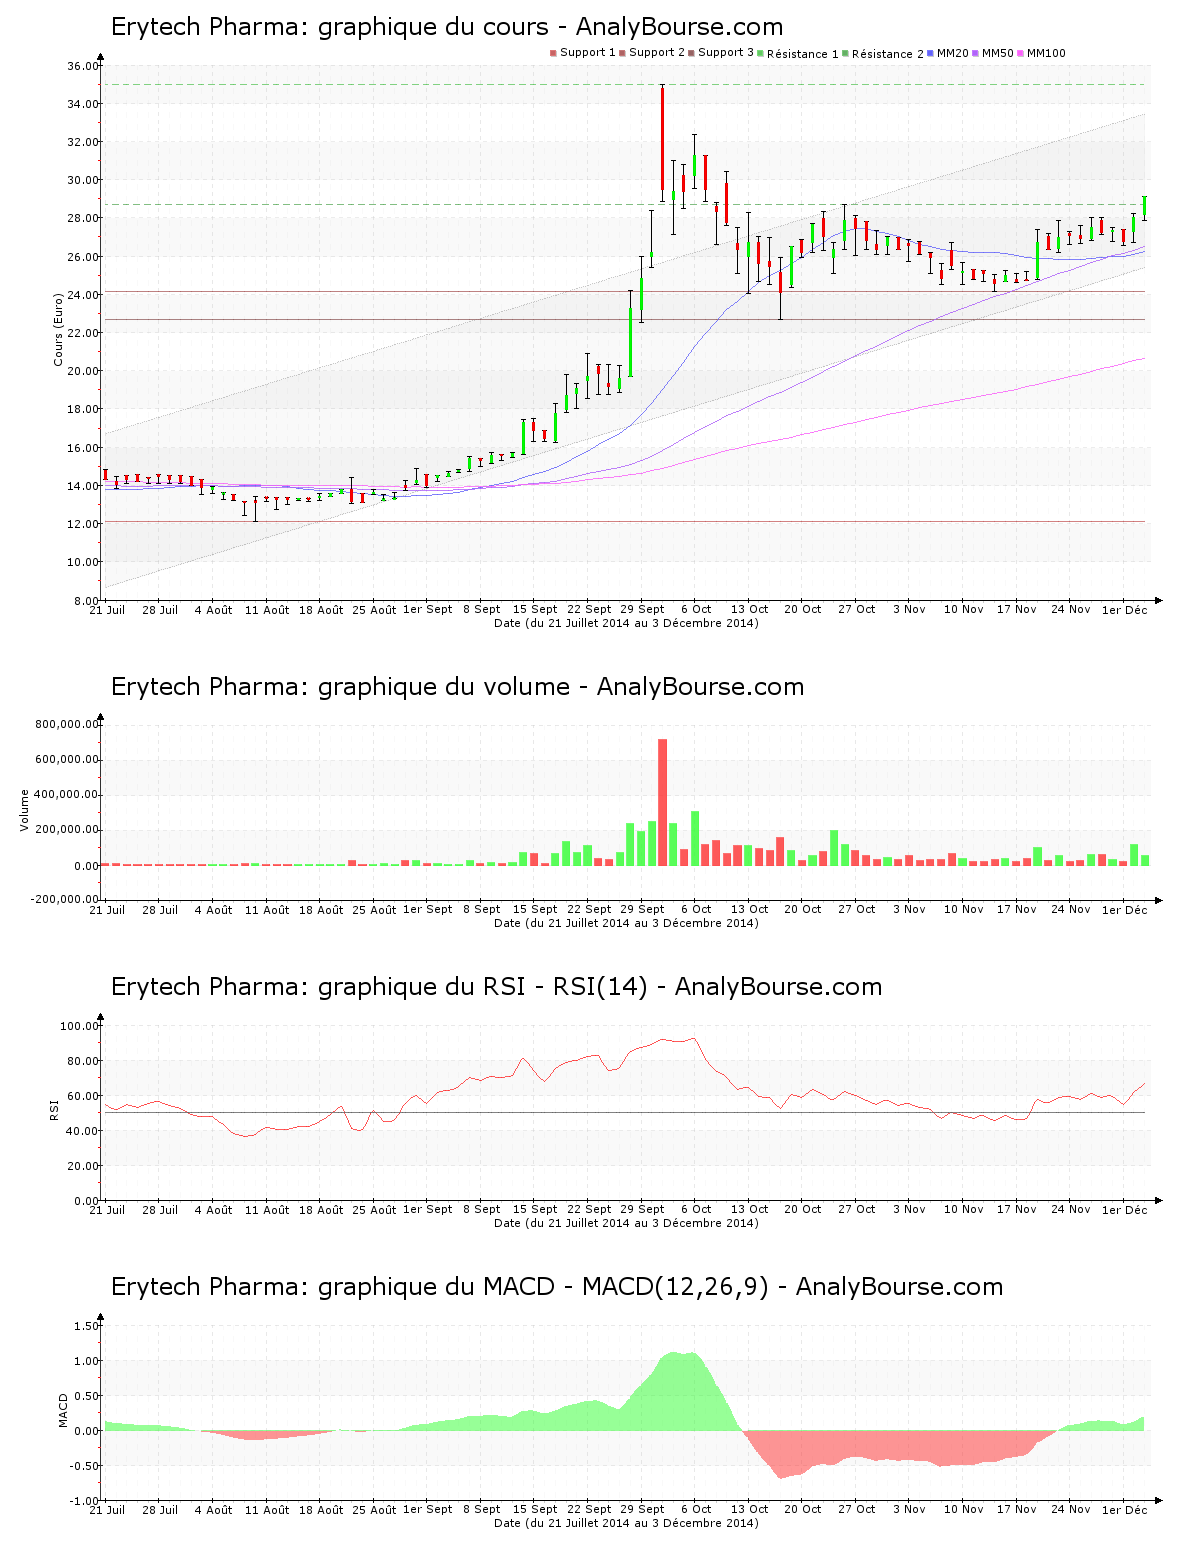Click the 800,000.00 volume axis value

[66, 724]
